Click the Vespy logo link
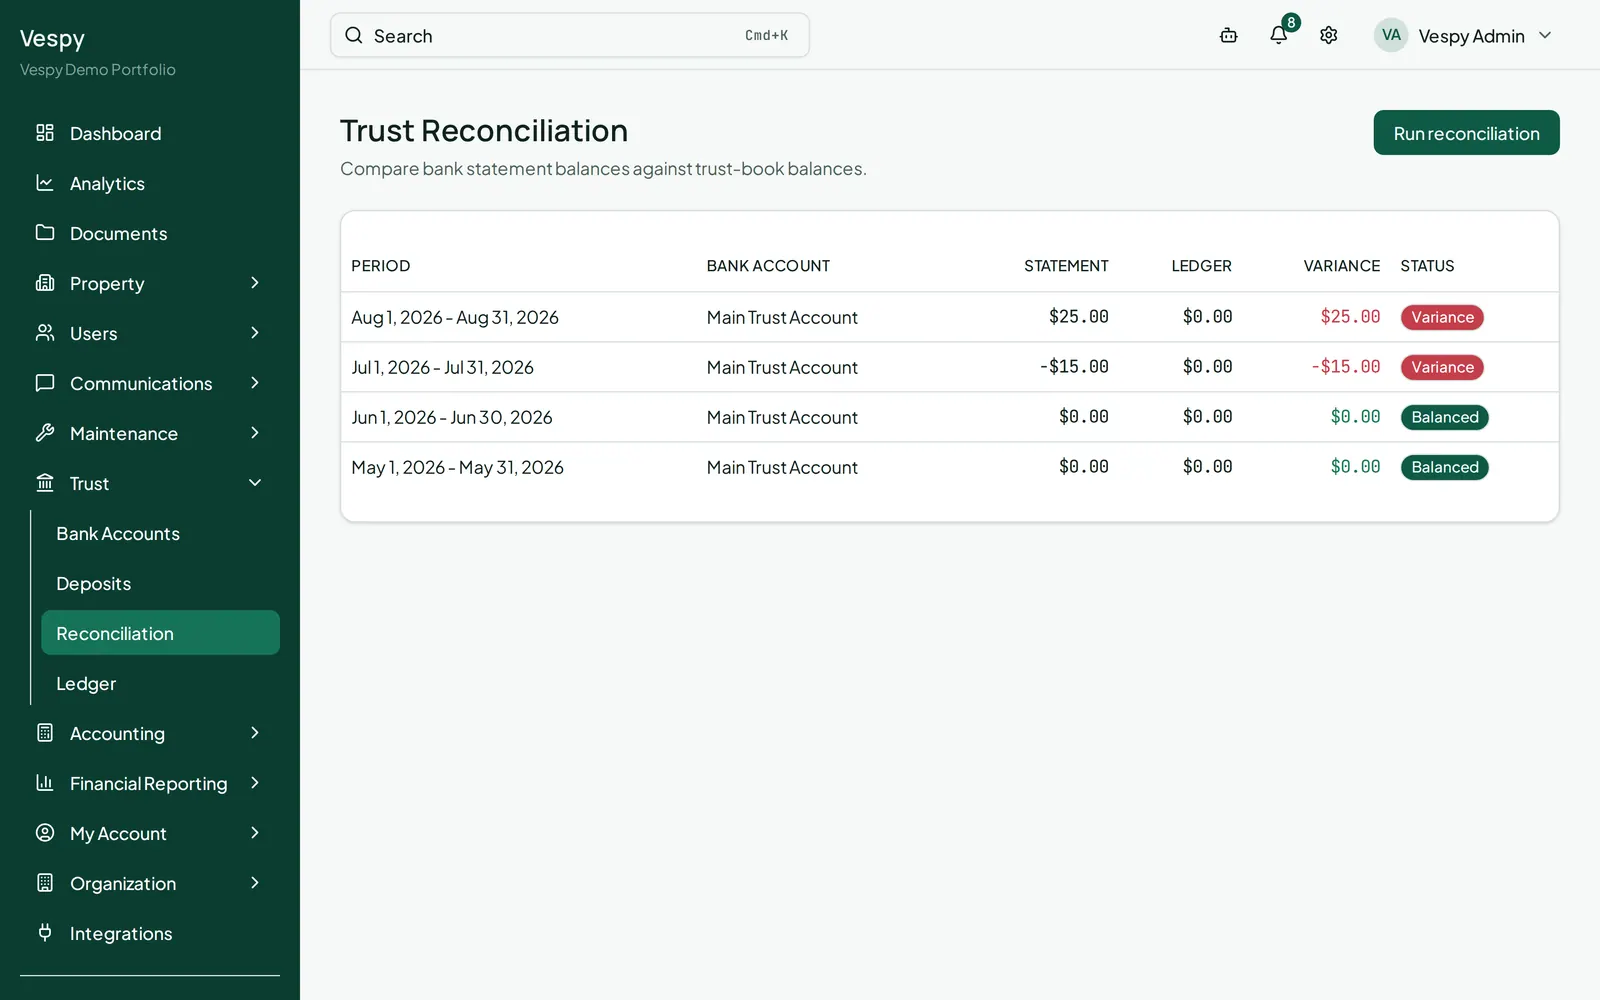Image resolution: width=1600 pixels, height=1000 pixels. (52, 39)
